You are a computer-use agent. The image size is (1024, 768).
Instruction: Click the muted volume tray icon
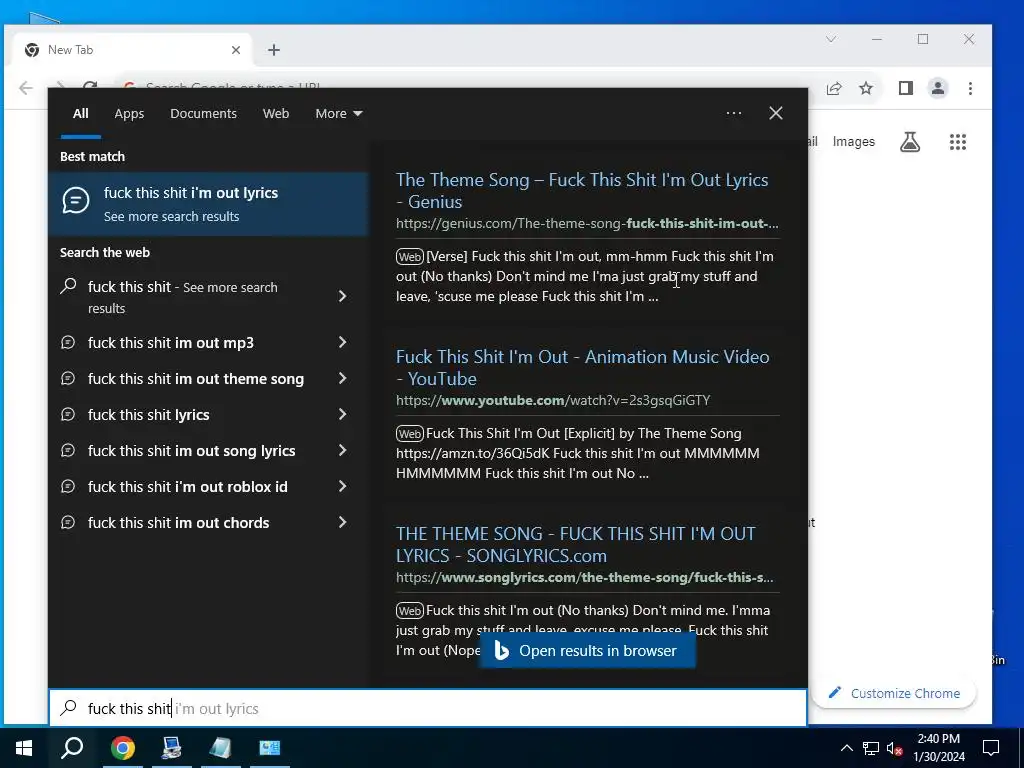[895, 748]
